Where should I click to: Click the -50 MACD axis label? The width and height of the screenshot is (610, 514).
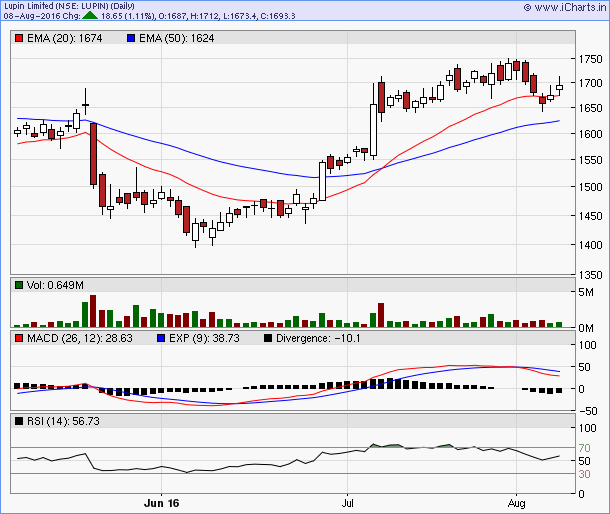click(x=588, y=411)
